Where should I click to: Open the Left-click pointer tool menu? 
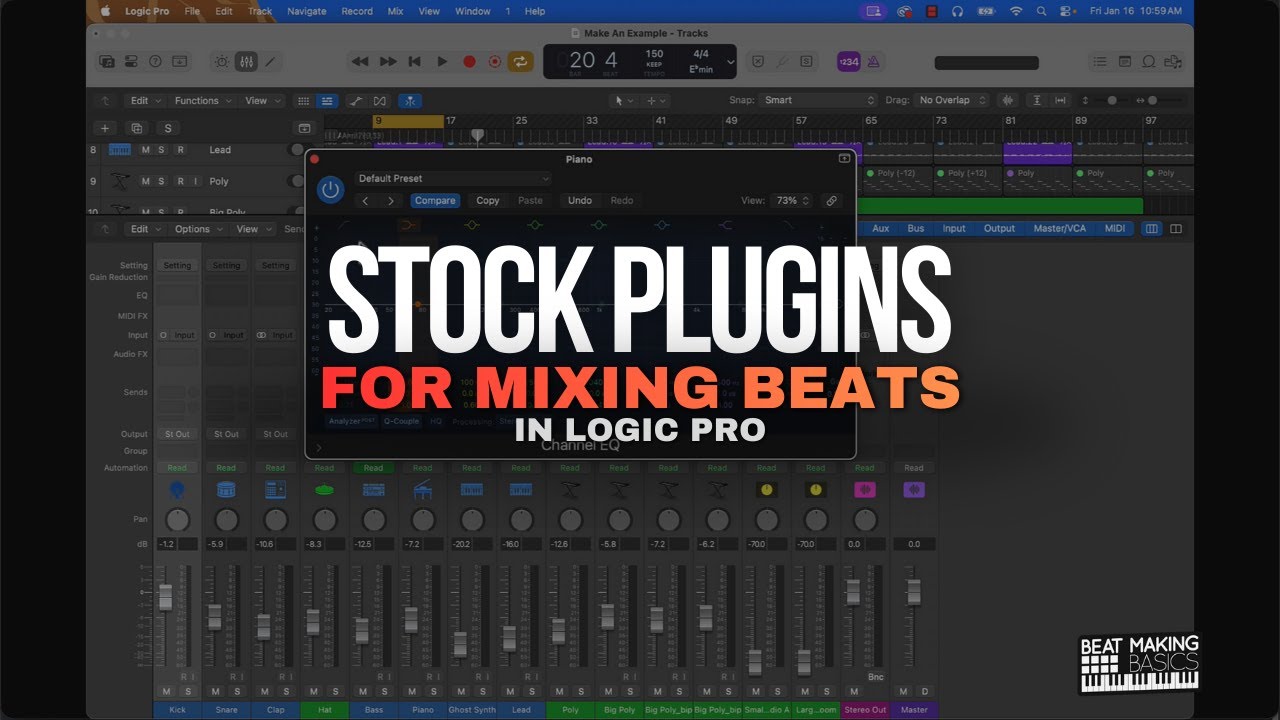(624, 100)
